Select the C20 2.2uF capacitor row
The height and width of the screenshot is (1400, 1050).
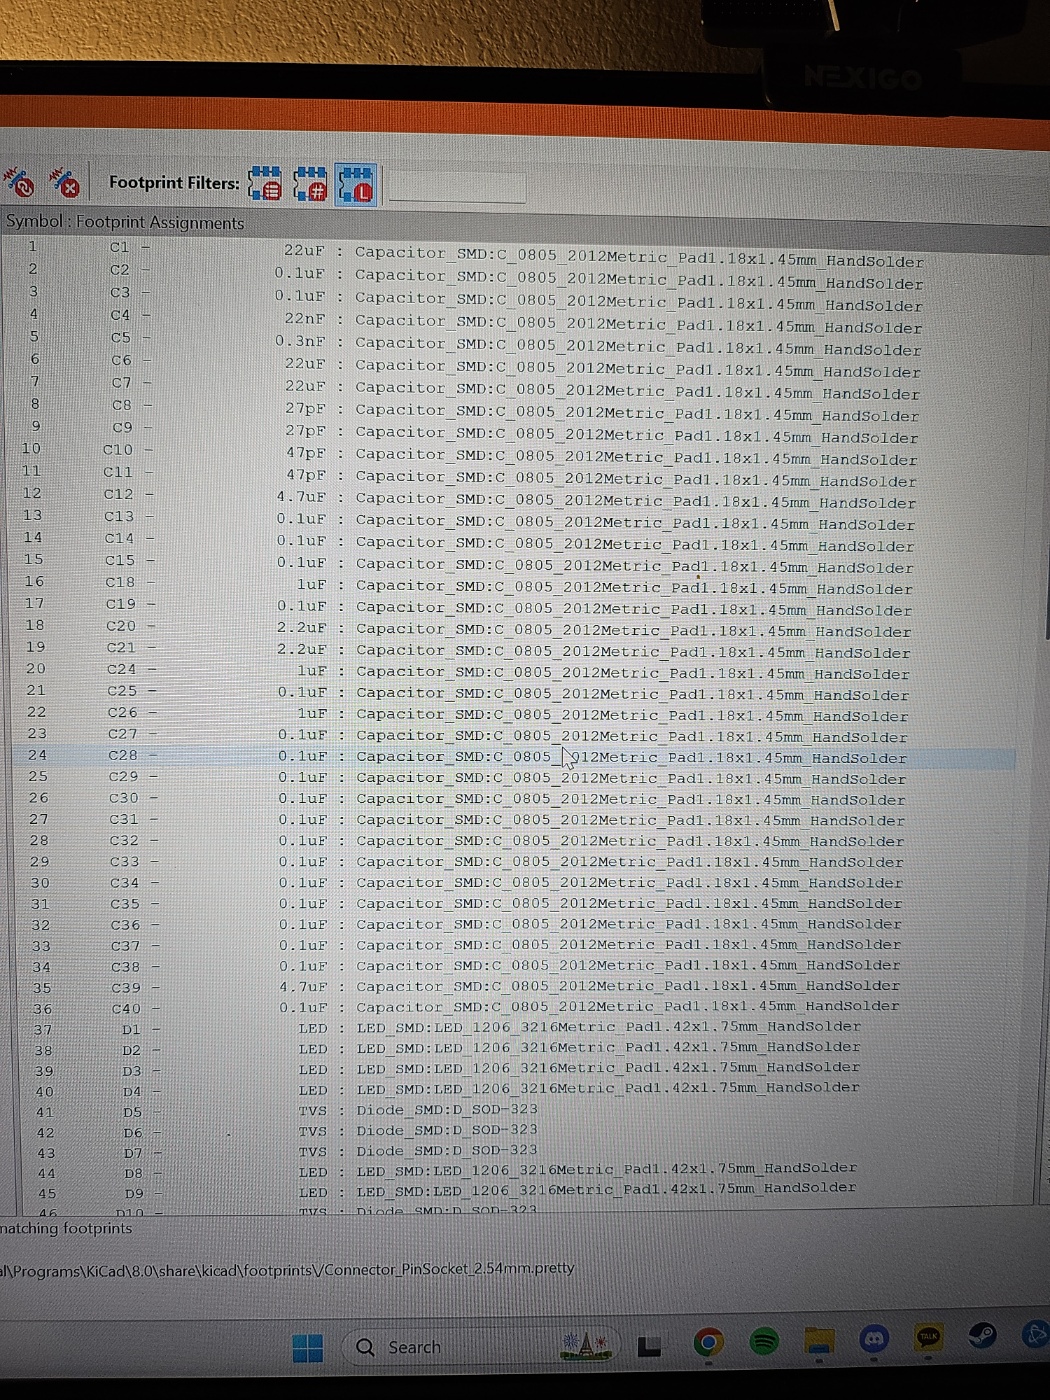pyautogui.click(x=500, y=629)
